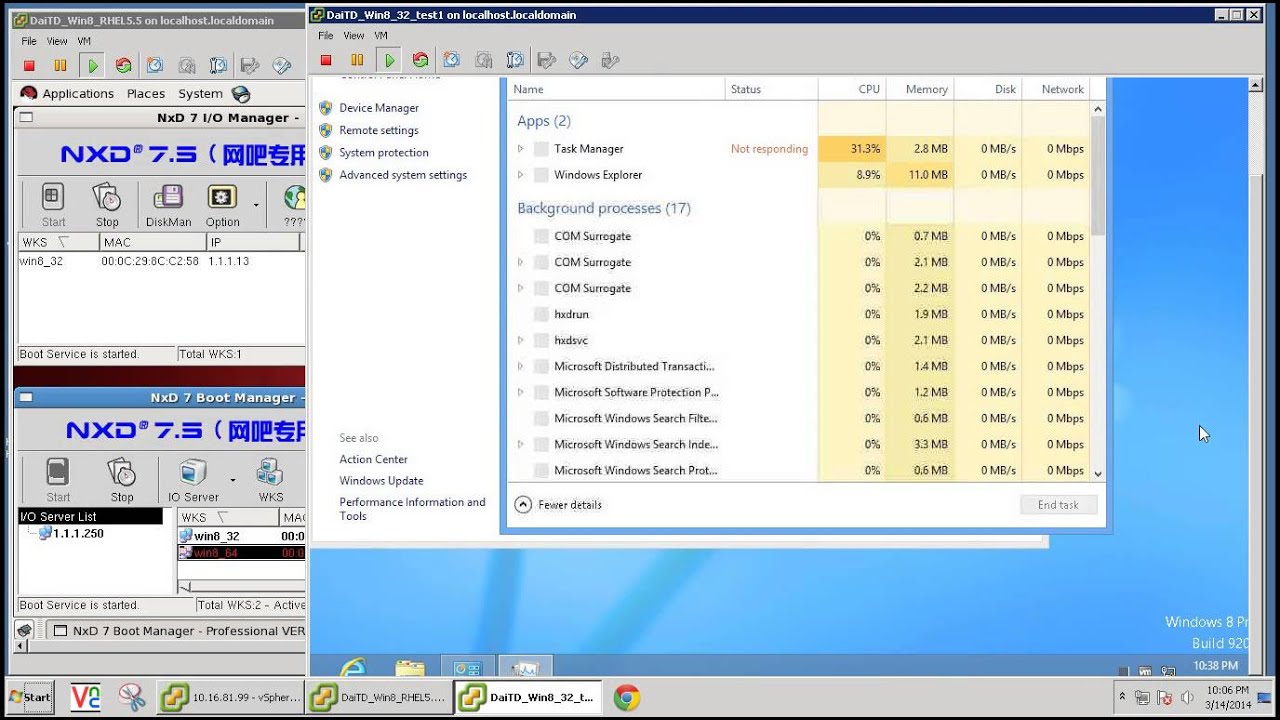Image resolution: width=1280 pixels, height=720 pixels.
Task: Open System menu in RHEL panel
Action: click(200, 94)
